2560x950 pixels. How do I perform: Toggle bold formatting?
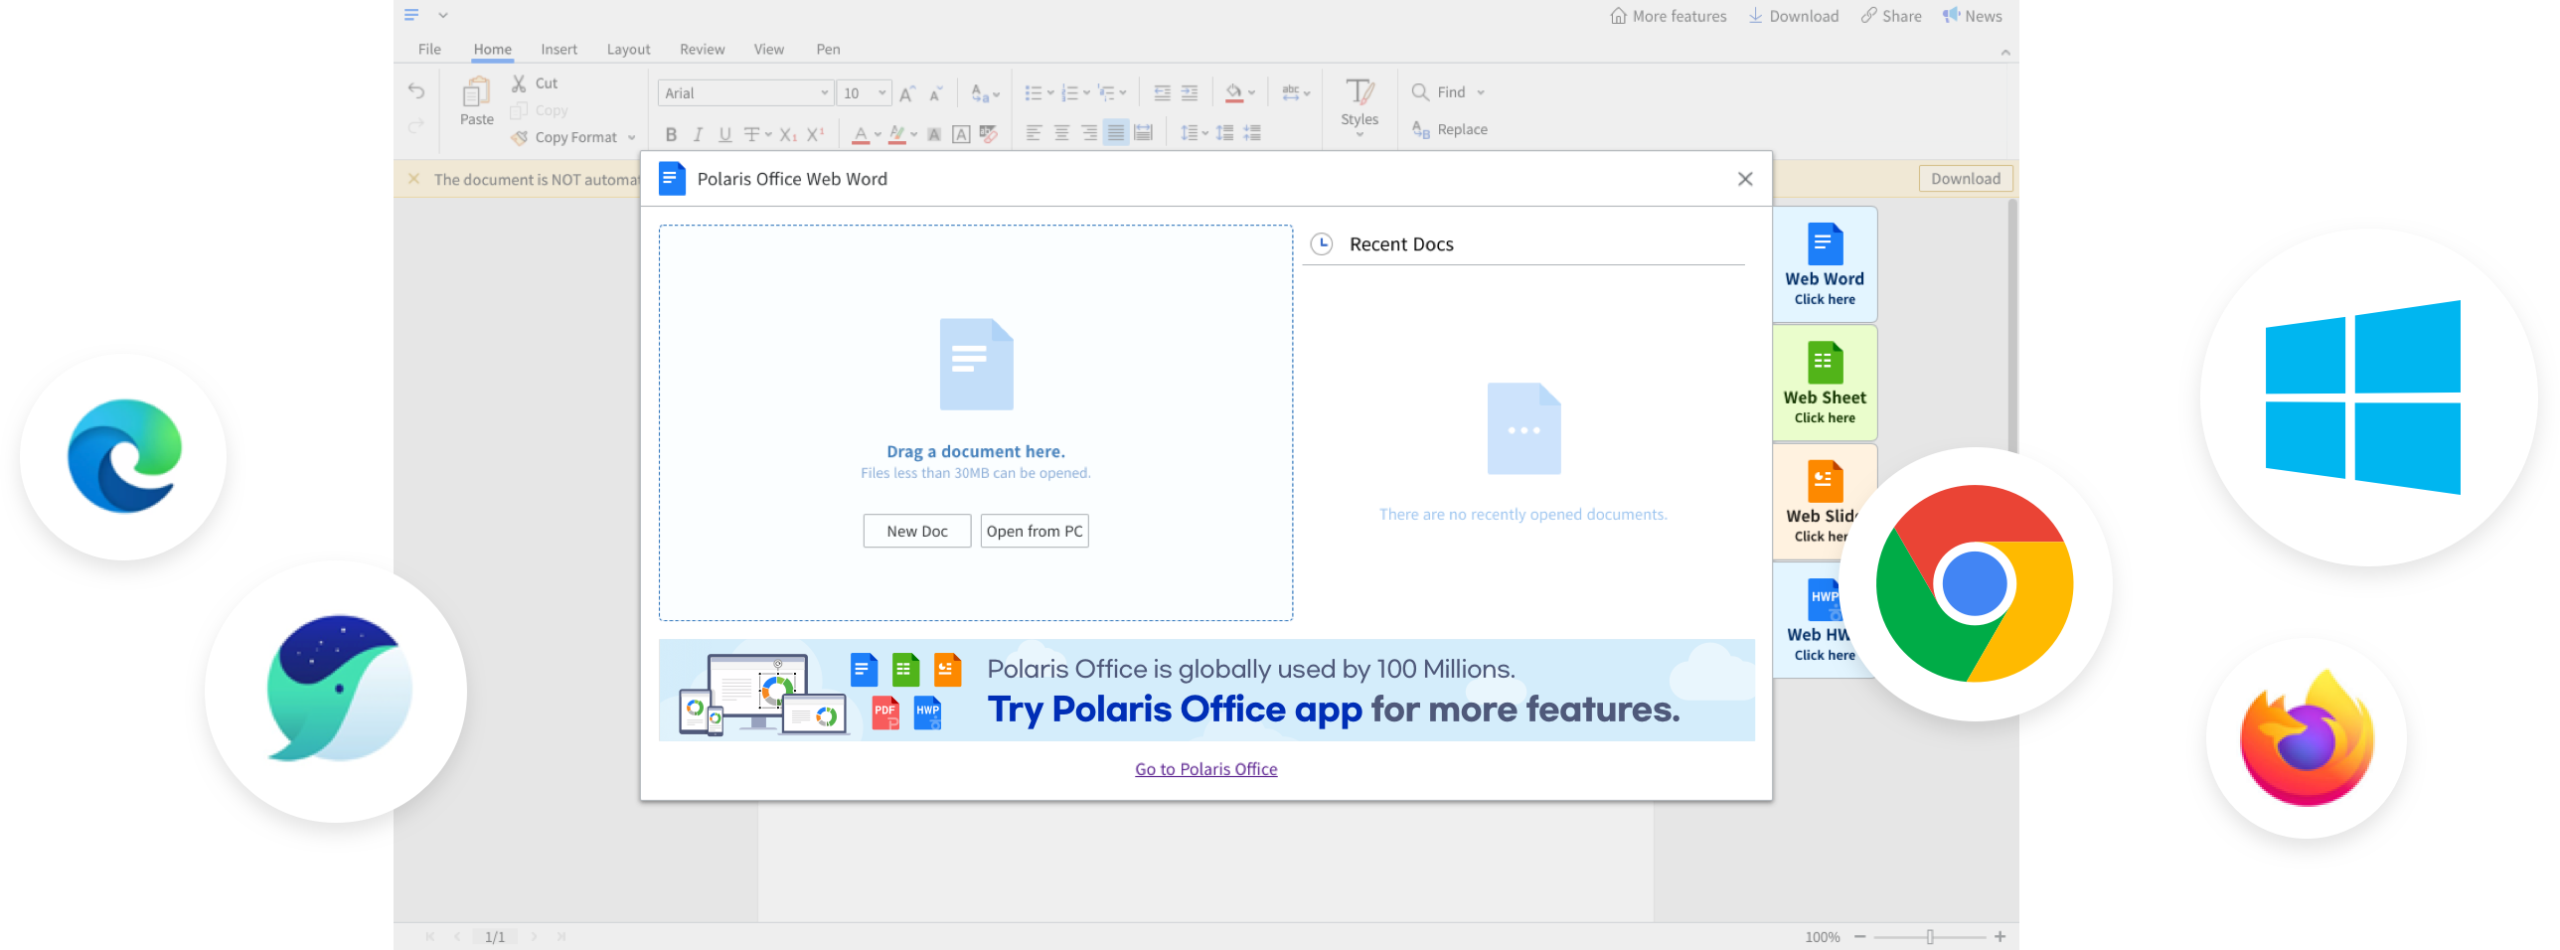click(671, 134)
